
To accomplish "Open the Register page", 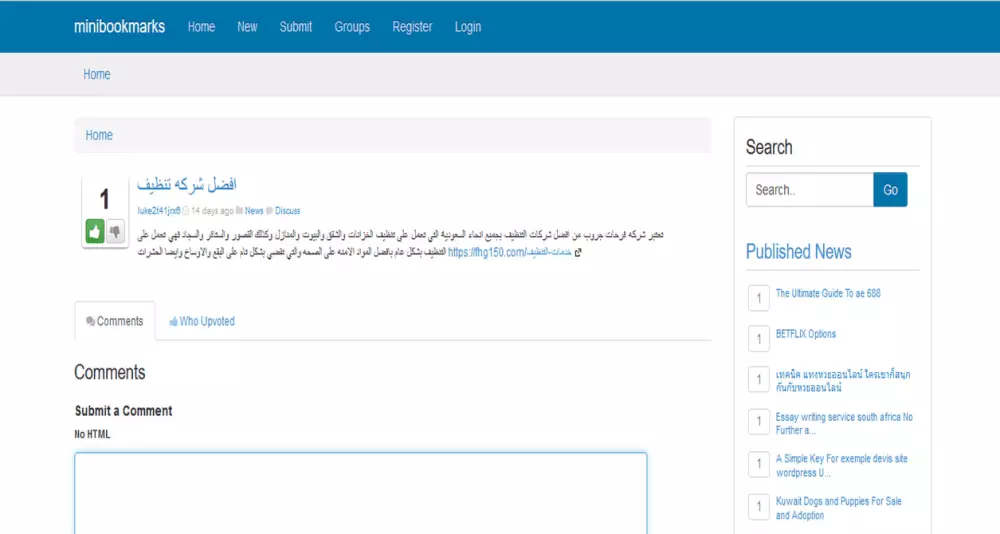I will point(412,27).
